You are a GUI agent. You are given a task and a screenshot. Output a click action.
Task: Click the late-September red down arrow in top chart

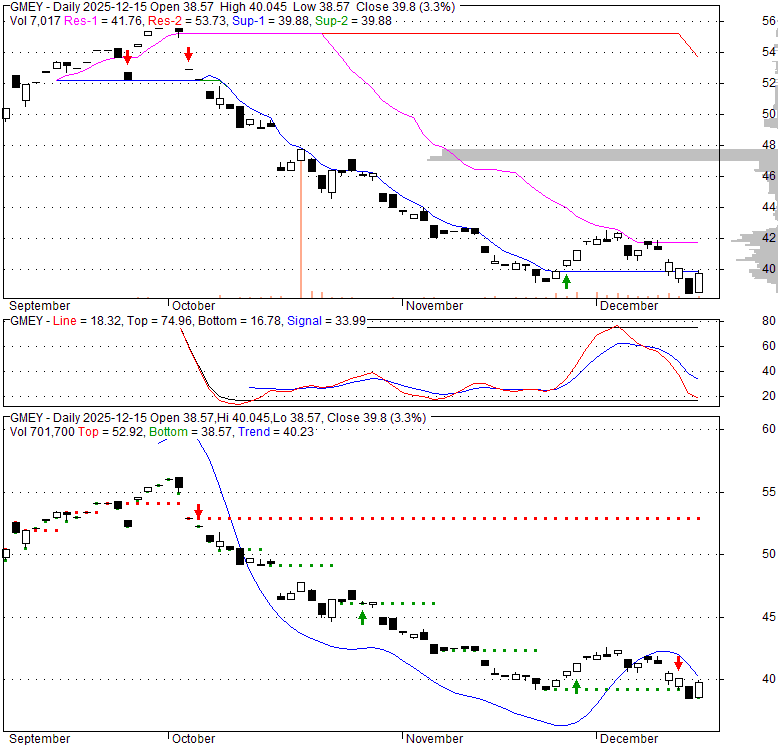(x=127, y=57)
